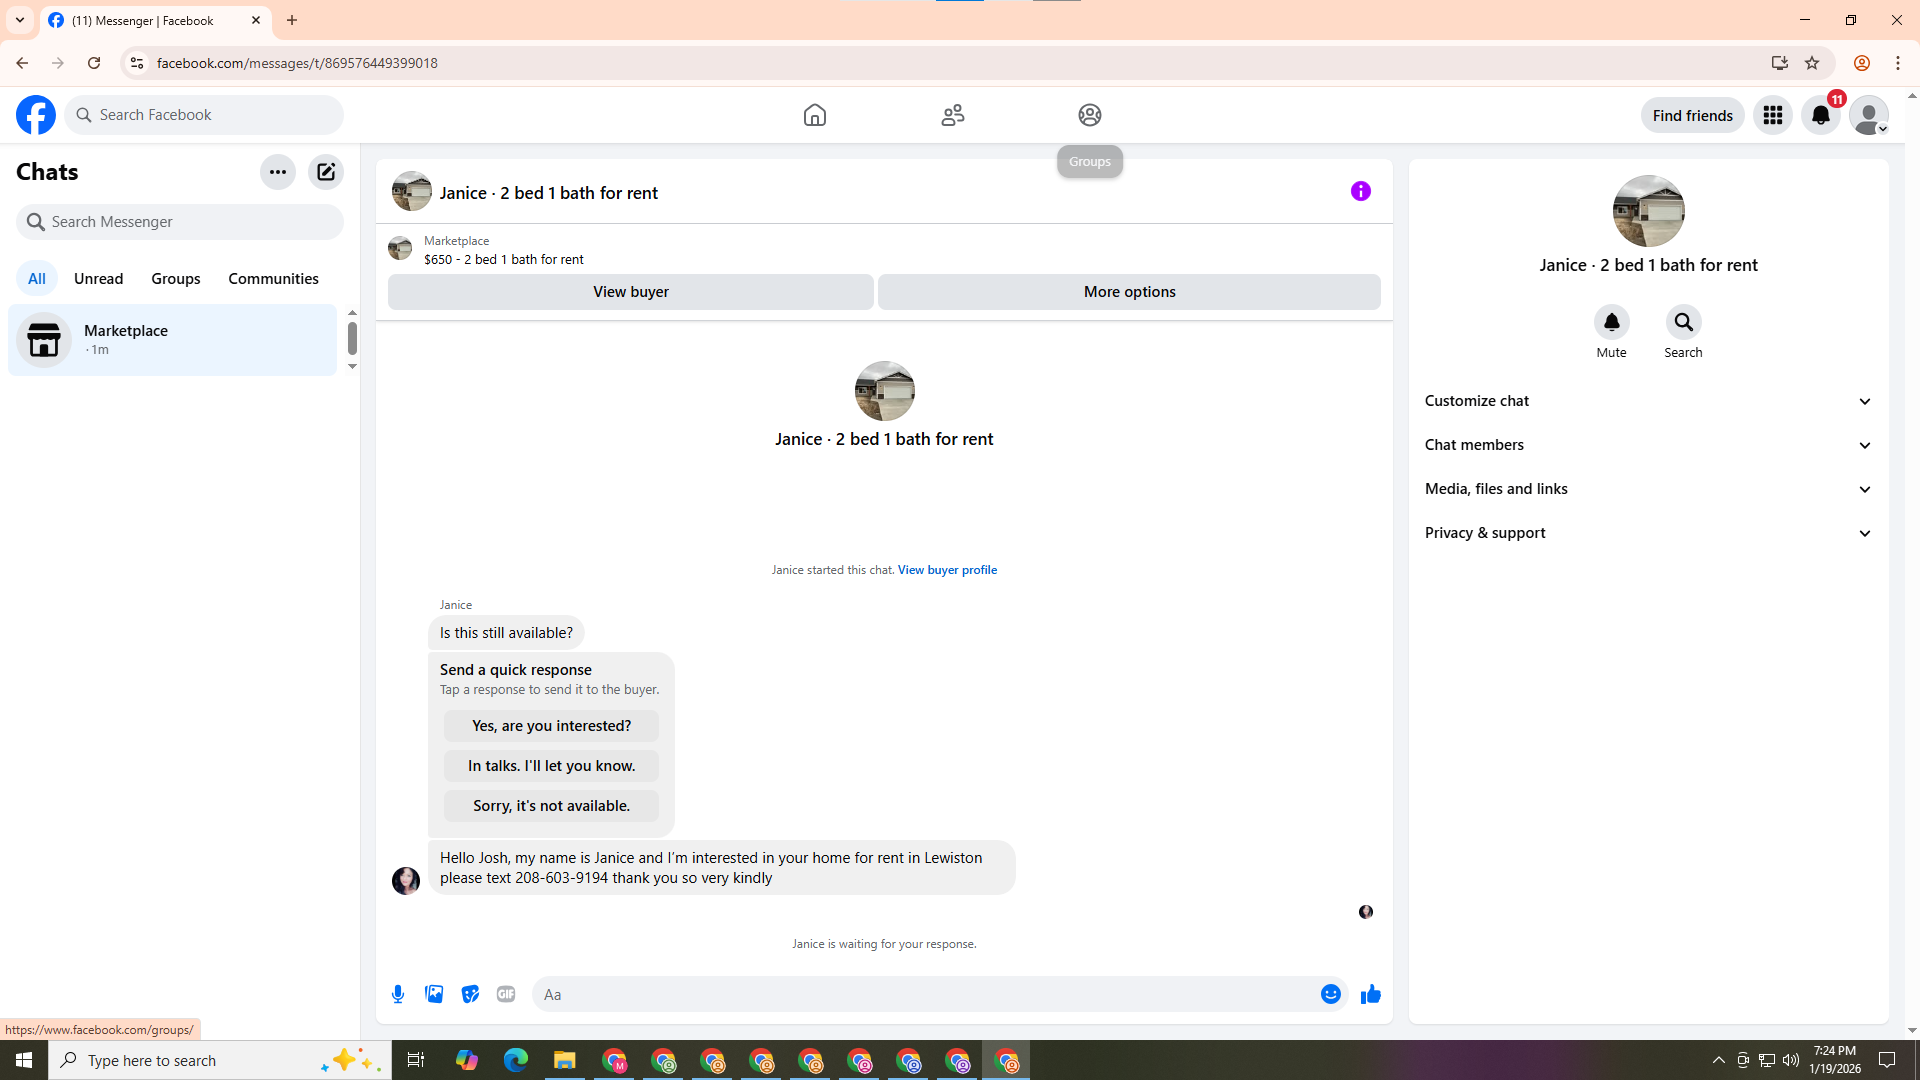Click the new message compose icon
The image size is (1920, 1080).
pos(326,172)
